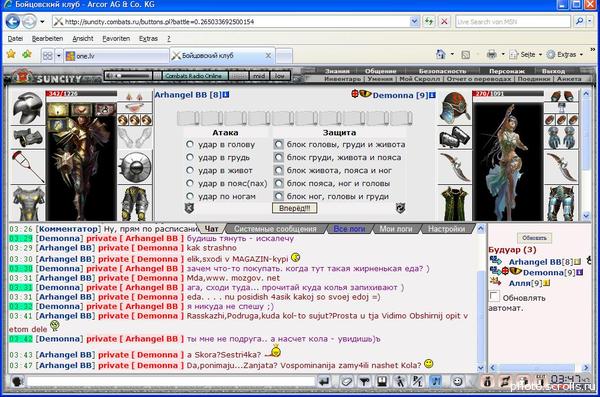The image size is (600, 397).
Task: Click Demonna's blue gloves slot
Action: [x=561, y=138]
